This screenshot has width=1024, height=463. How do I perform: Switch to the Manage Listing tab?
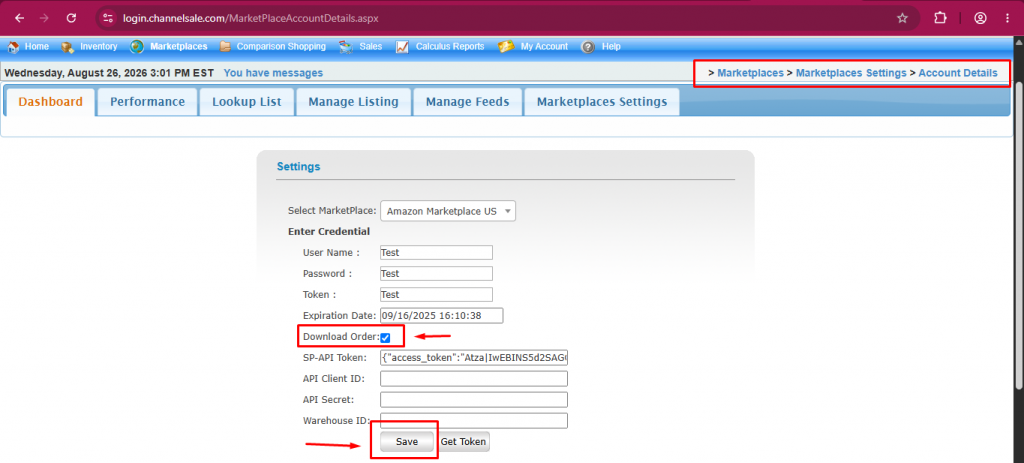pos(353,102)
